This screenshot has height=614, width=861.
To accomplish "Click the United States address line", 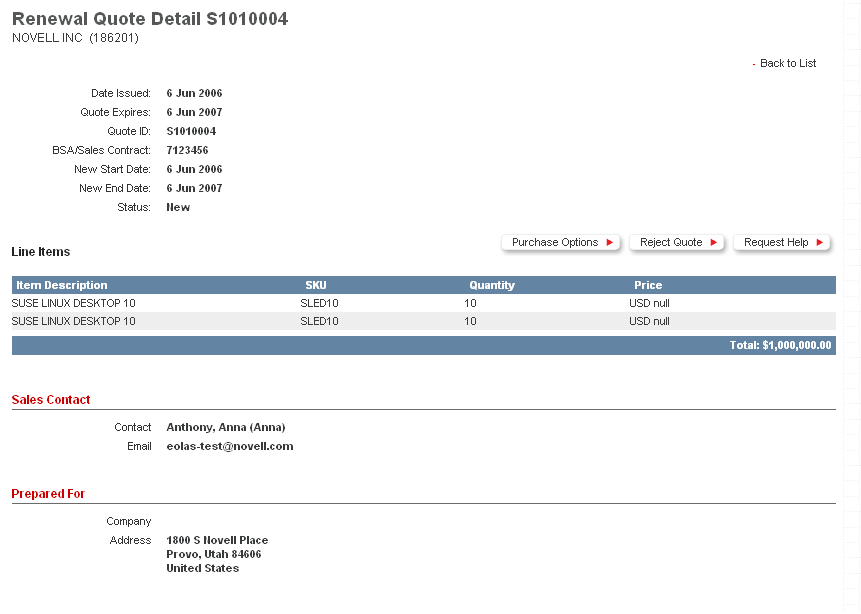I will pyautogui.click(x=203, y=568).
